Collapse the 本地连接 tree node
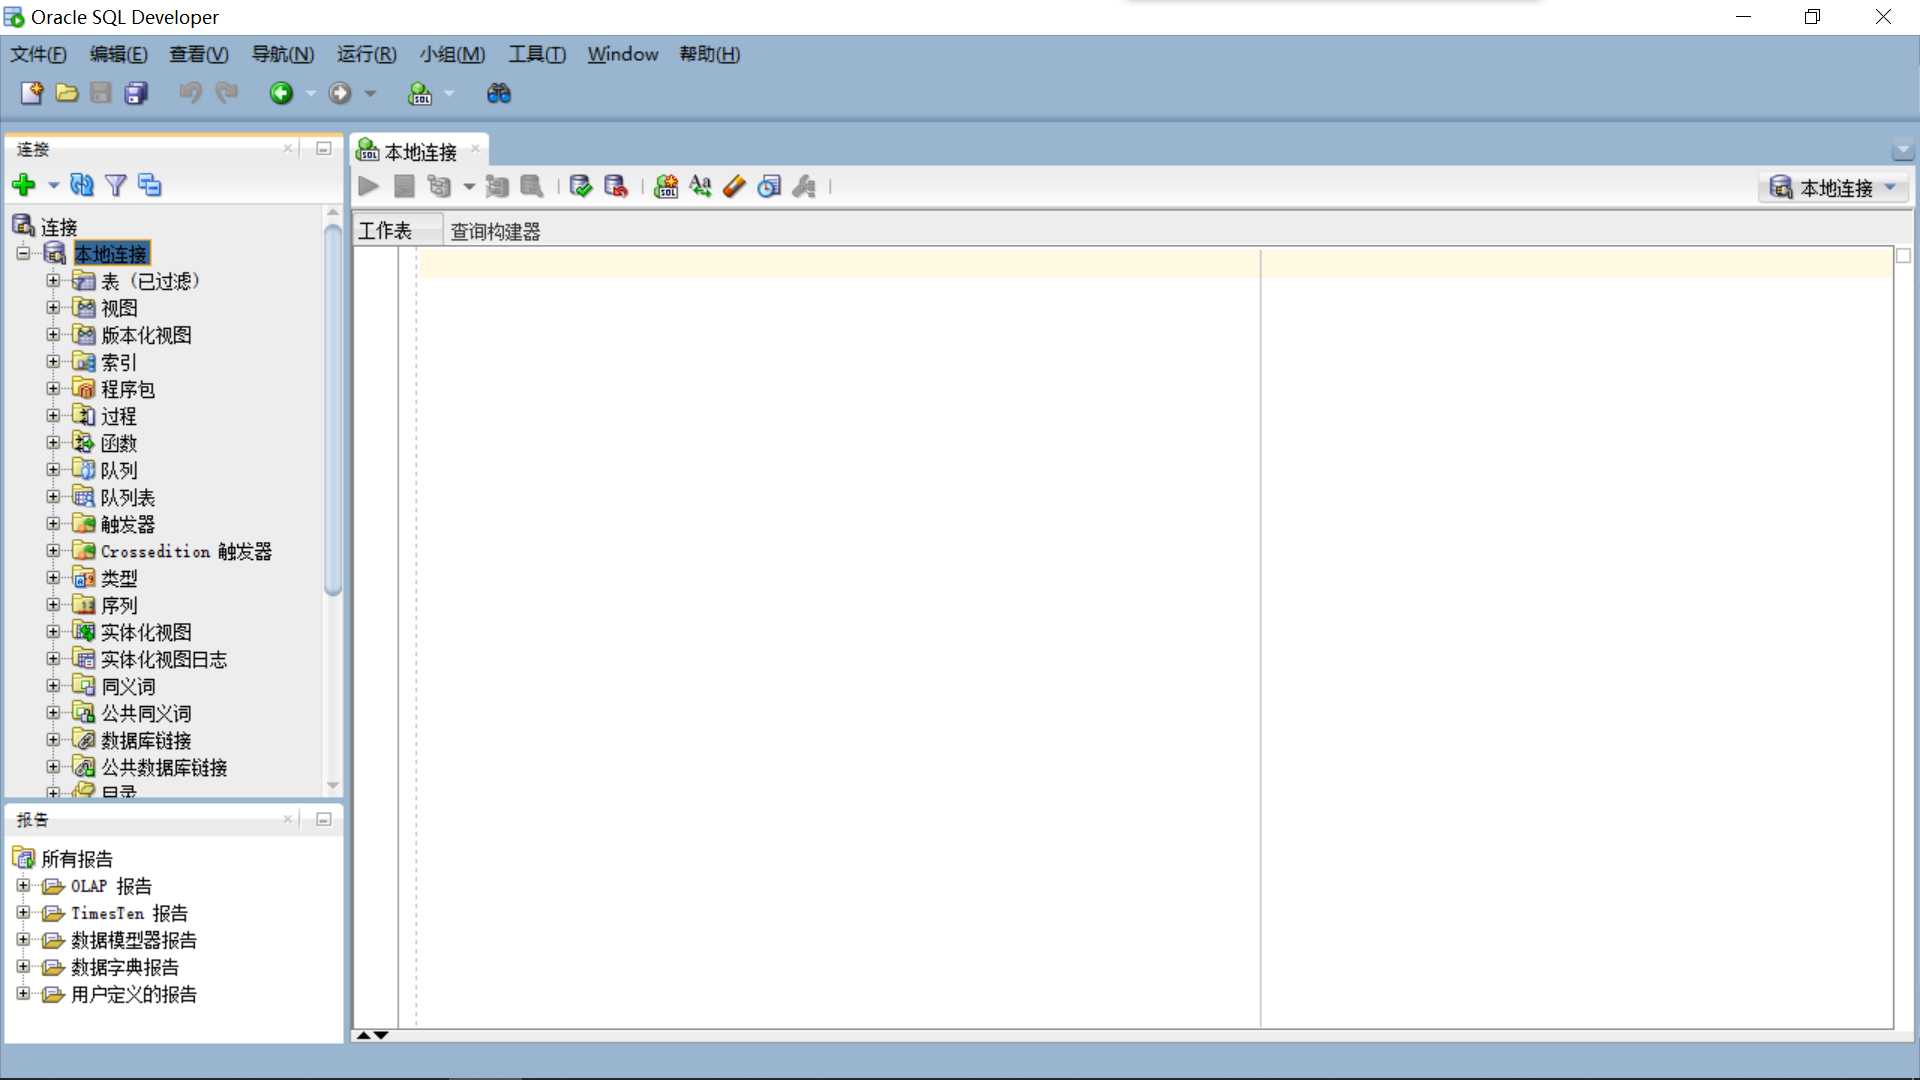This screenshot has width=1920, height=1080. (x=23, y=253)
